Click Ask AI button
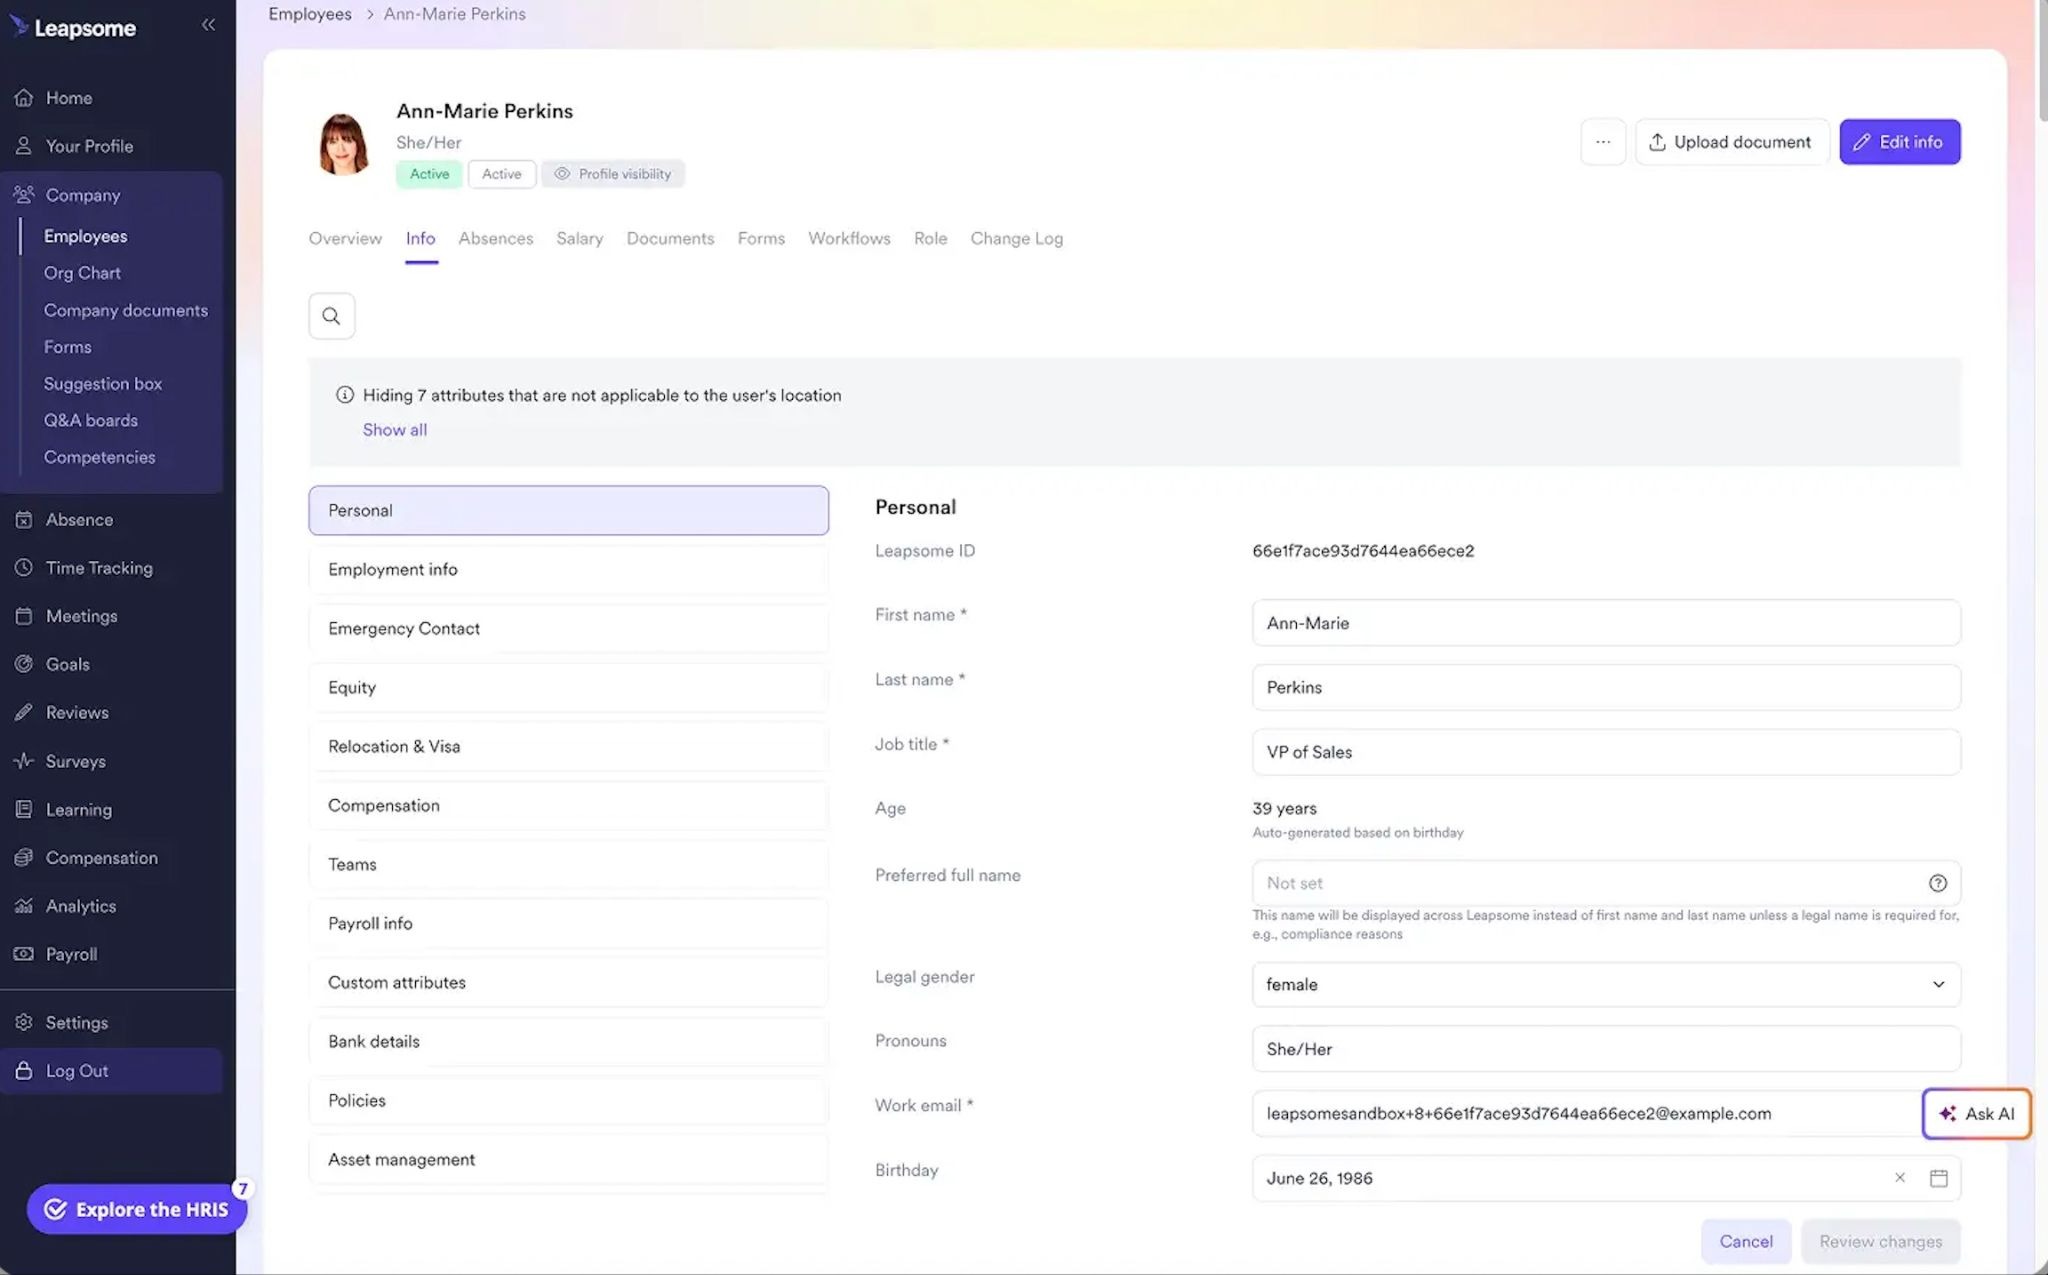 (1976, 1114)
